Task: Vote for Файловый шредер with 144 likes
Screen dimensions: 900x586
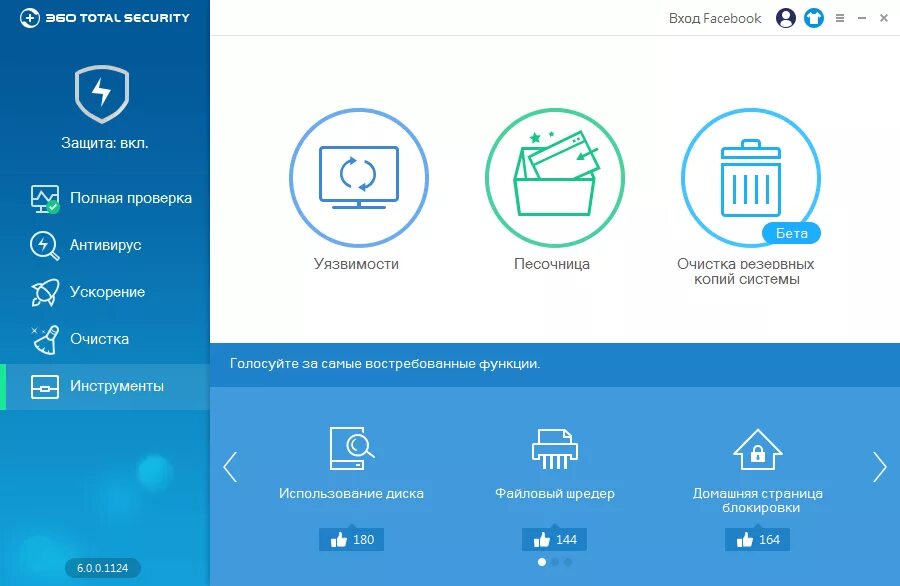Action: pyautogui.click(x=554, y=540)
